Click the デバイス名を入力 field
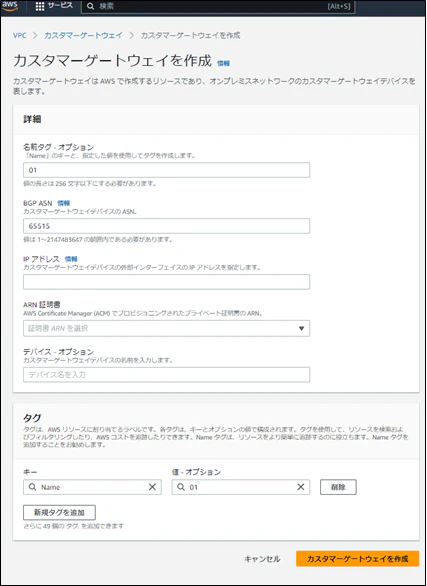Screen dimensions: 427x586 coord(166,374)
